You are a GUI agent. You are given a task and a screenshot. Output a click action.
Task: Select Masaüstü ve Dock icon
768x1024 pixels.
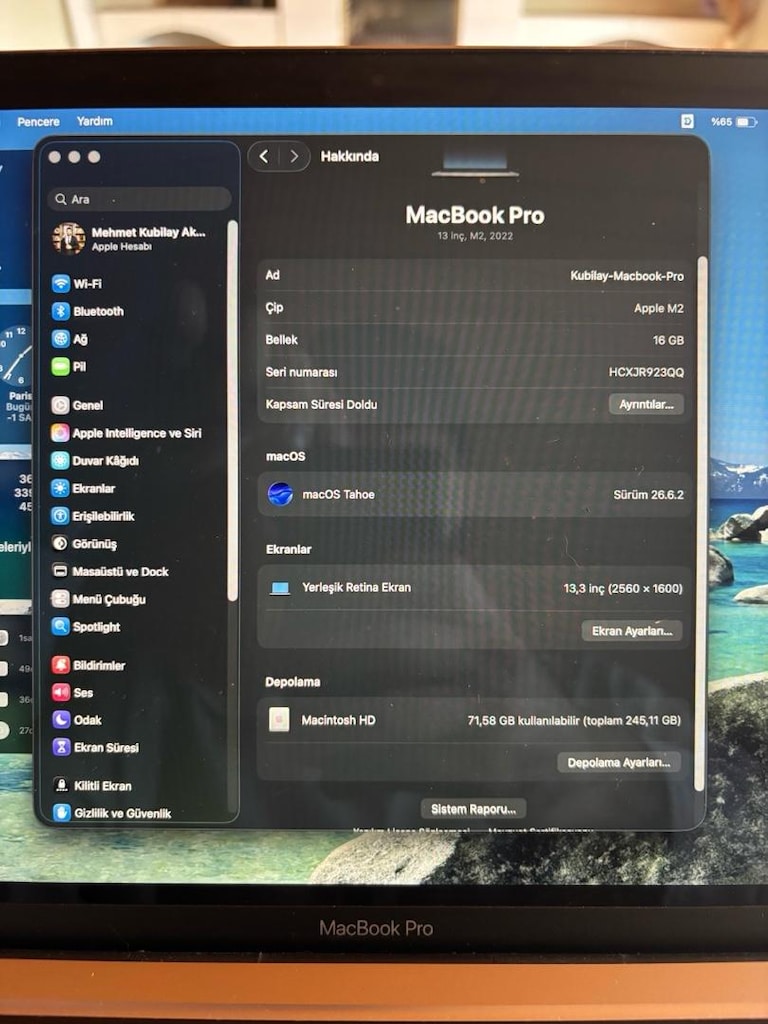60,571
